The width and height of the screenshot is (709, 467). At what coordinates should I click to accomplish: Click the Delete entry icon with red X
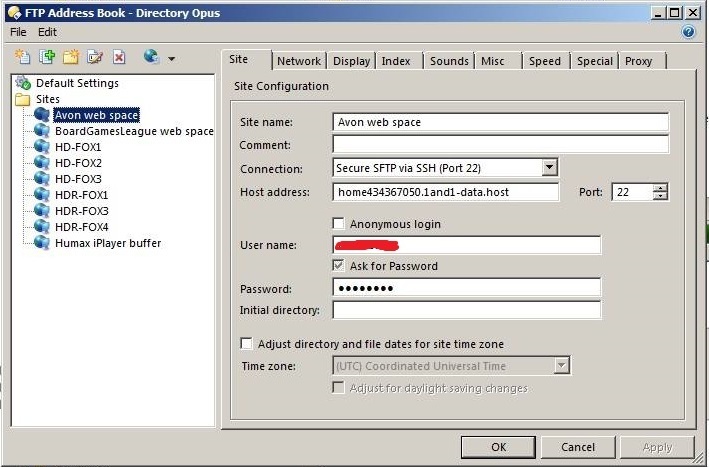[119, 57]
